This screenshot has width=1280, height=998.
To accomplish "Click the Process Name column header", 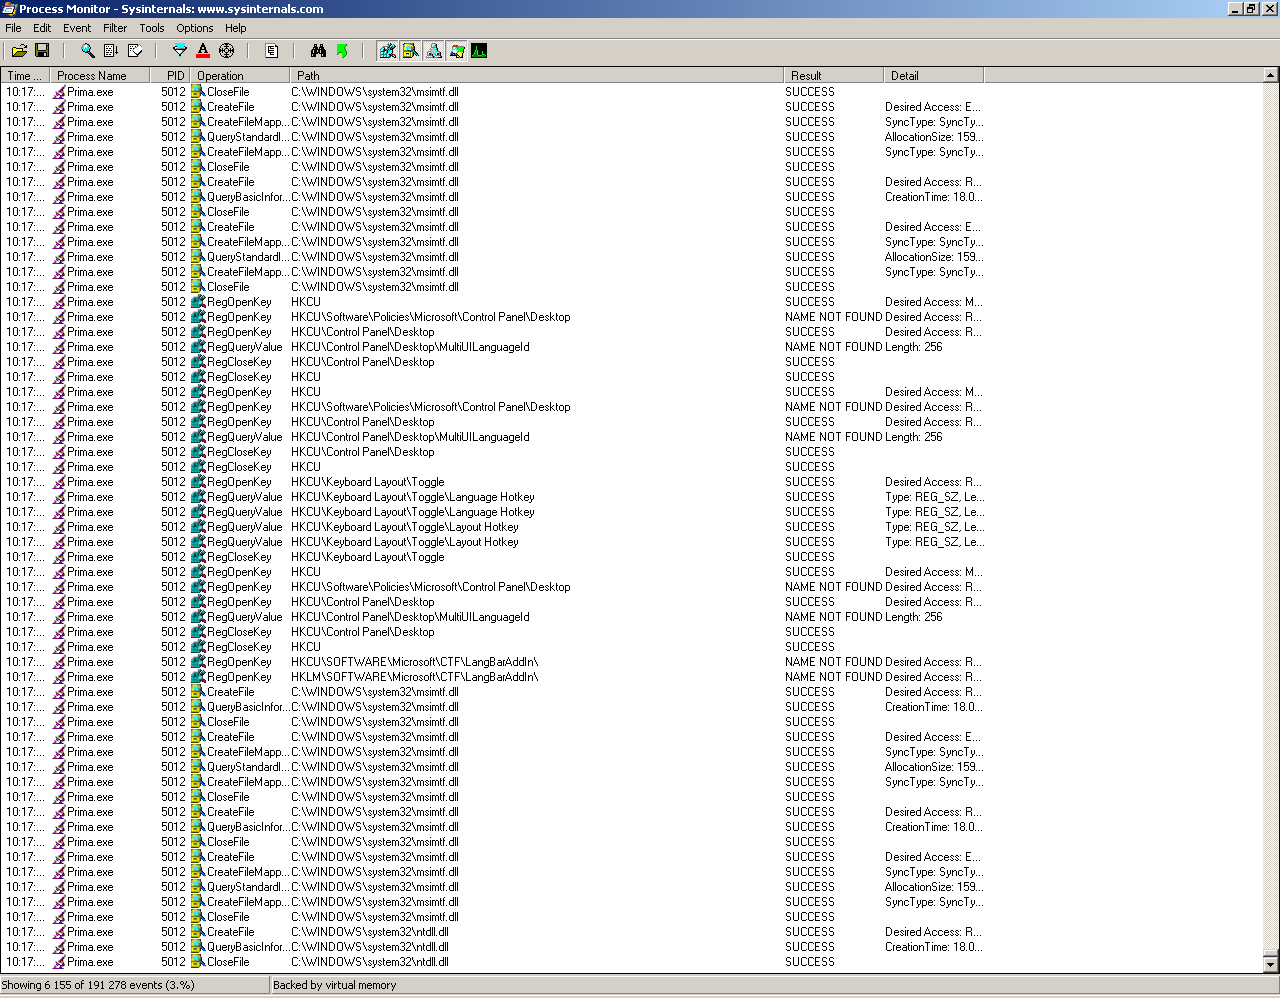I will 100,75.
